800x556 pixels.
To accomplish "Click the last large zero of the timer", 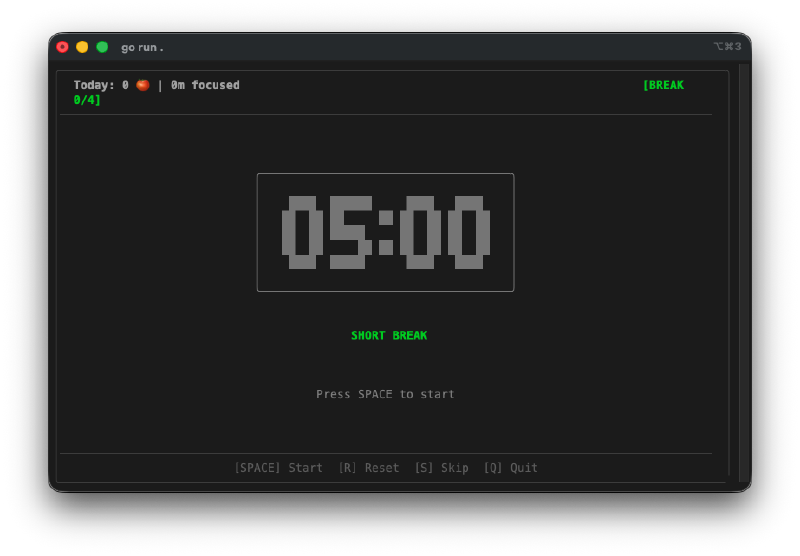I will (468, 232).
